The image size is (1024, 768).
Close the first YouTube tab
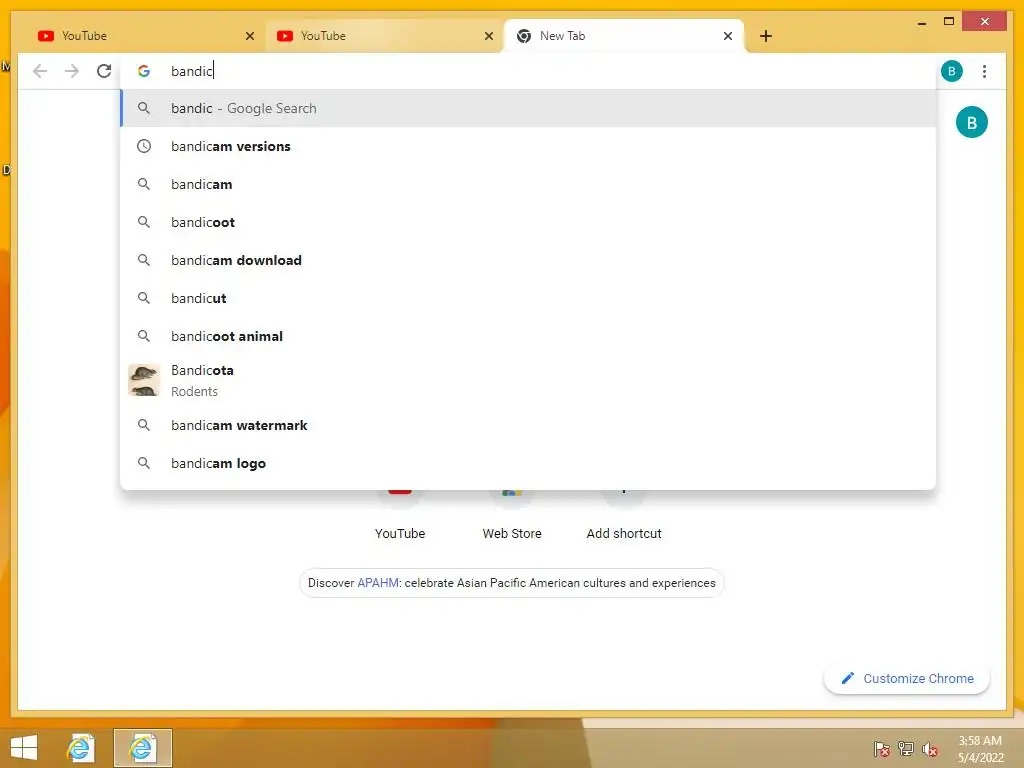(x=249, y=36)
